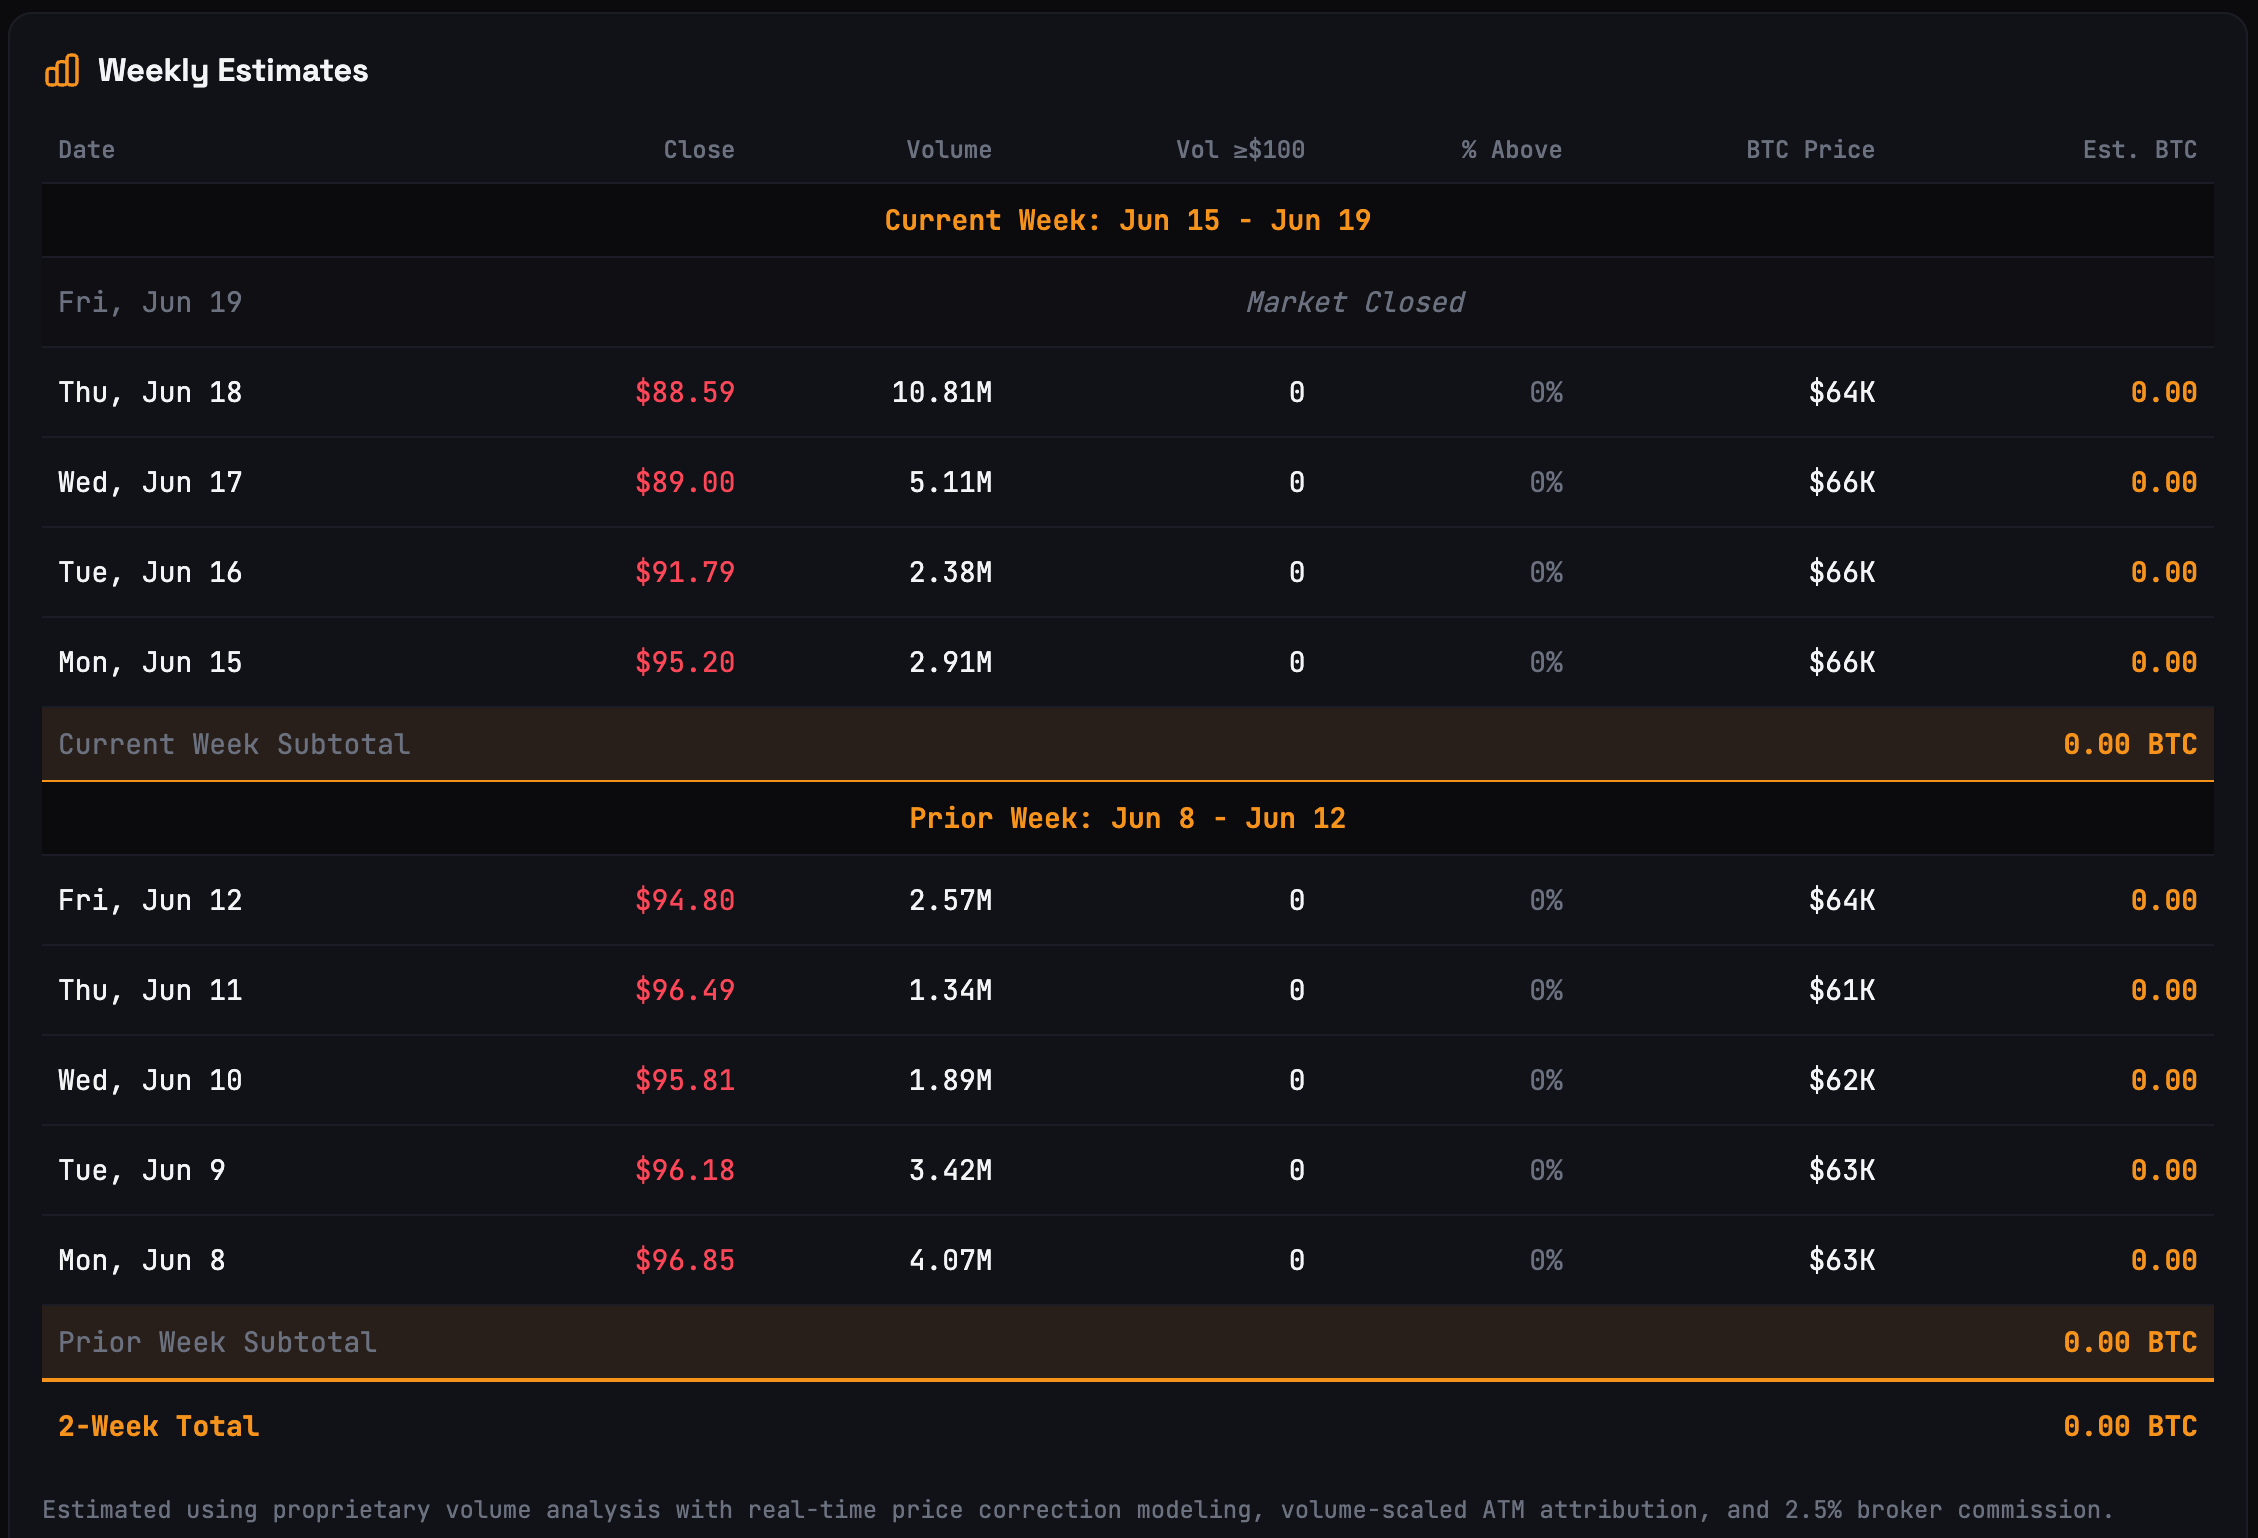
Task: Click the 2-Week Total label
Action: coord(158,1426)
